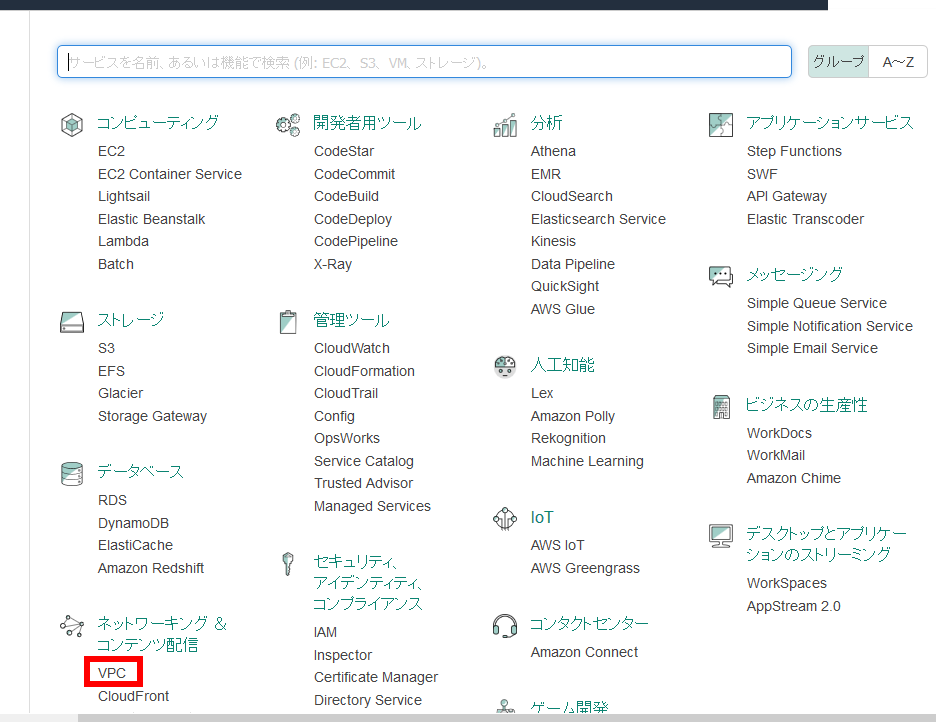Click the Management Tools clipboard icon
This screenshot has width=936, height=722.
[288, 322]
